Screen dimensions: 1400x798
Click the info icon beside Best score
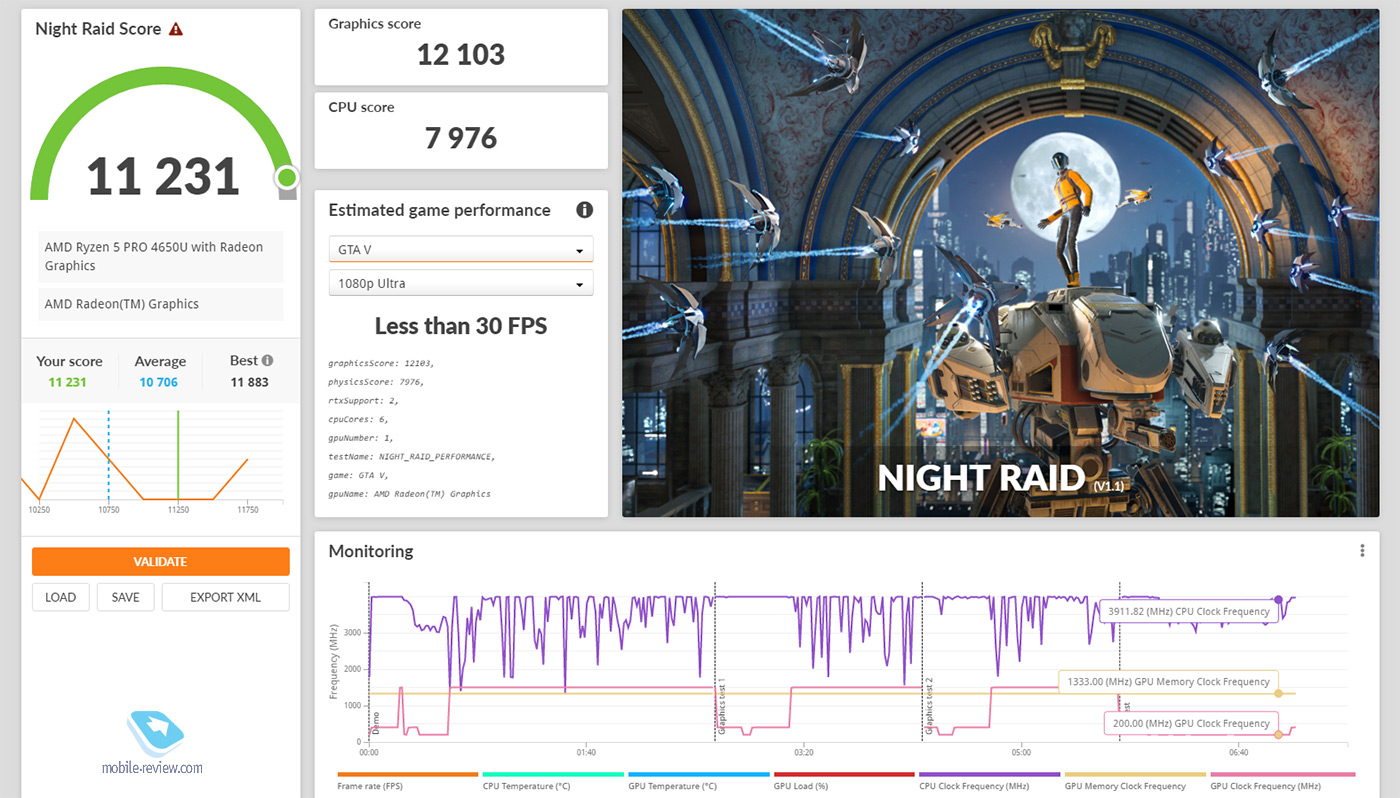pyautogui.click(x=267, y=361)
